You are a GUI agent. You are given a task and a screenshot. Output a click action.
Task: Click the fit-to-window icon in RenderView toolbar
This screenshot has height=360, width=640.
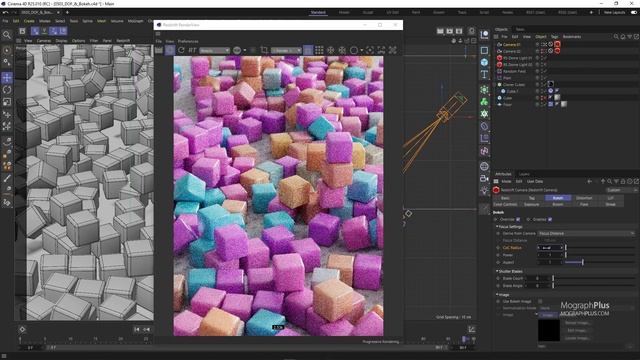[x=381, y=50]
